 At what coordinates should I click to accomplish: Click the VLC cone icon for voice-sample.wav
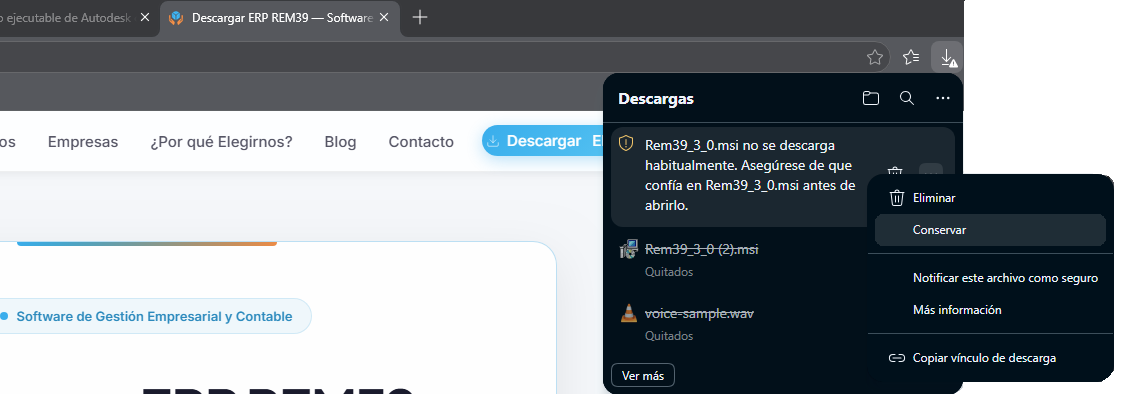click(x=628, y=313)
